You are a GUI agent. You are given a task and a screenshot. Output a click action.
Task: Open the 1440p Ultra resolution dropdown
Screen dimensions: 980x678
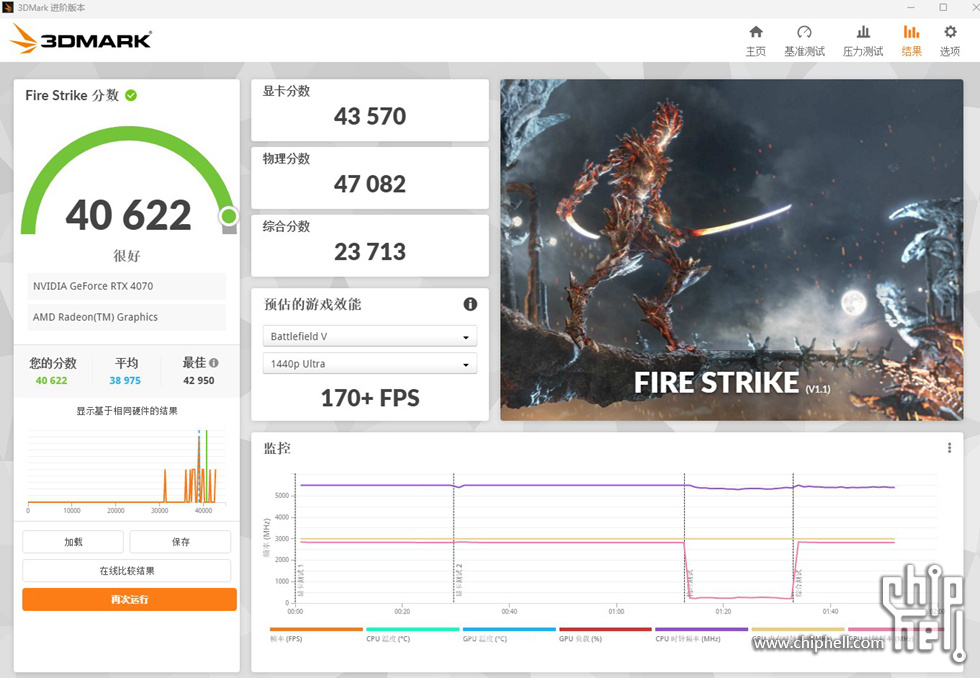pos(370,364)
